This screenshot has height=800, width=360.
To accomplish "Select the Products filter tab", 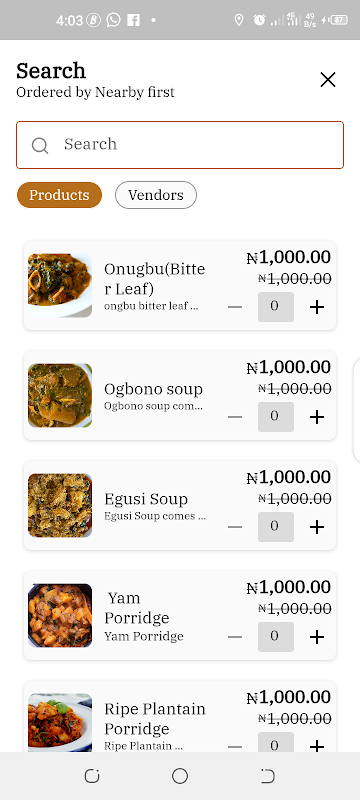I will (59, 195).
